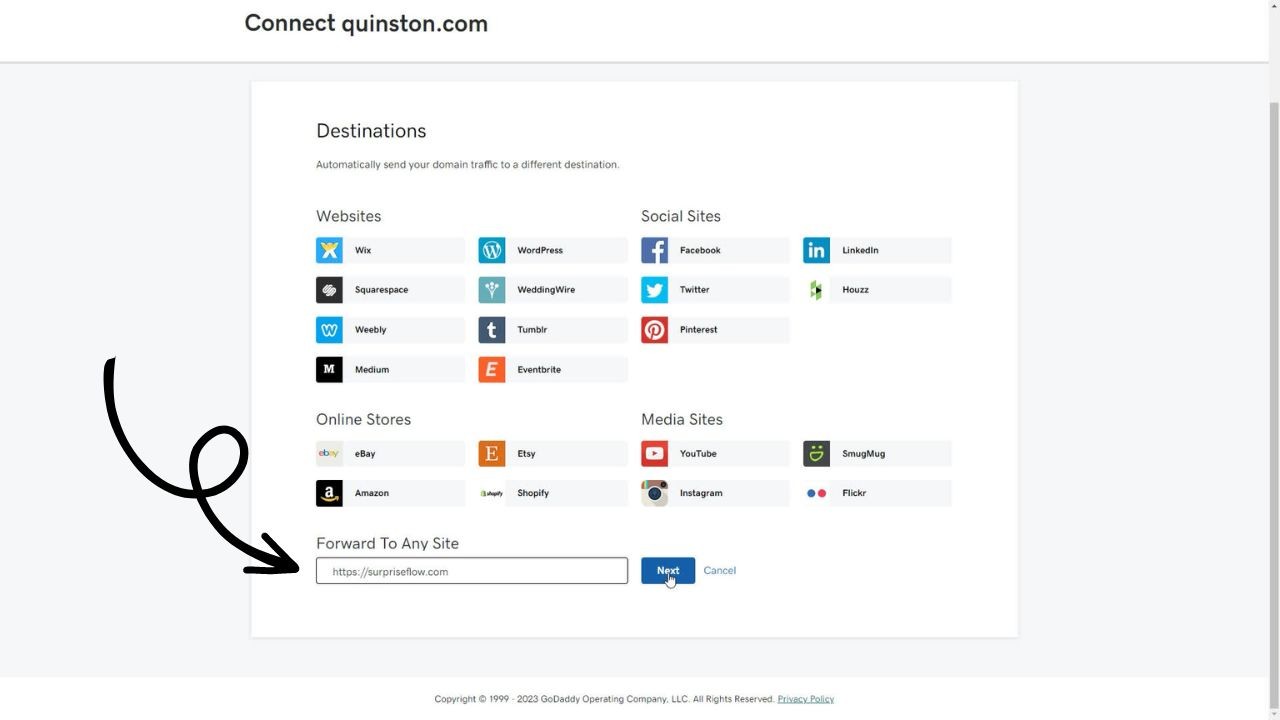Screen dimensions: 1280x720
Task: Click the GoDaddy copyright notice text
Action: (604, 699)
